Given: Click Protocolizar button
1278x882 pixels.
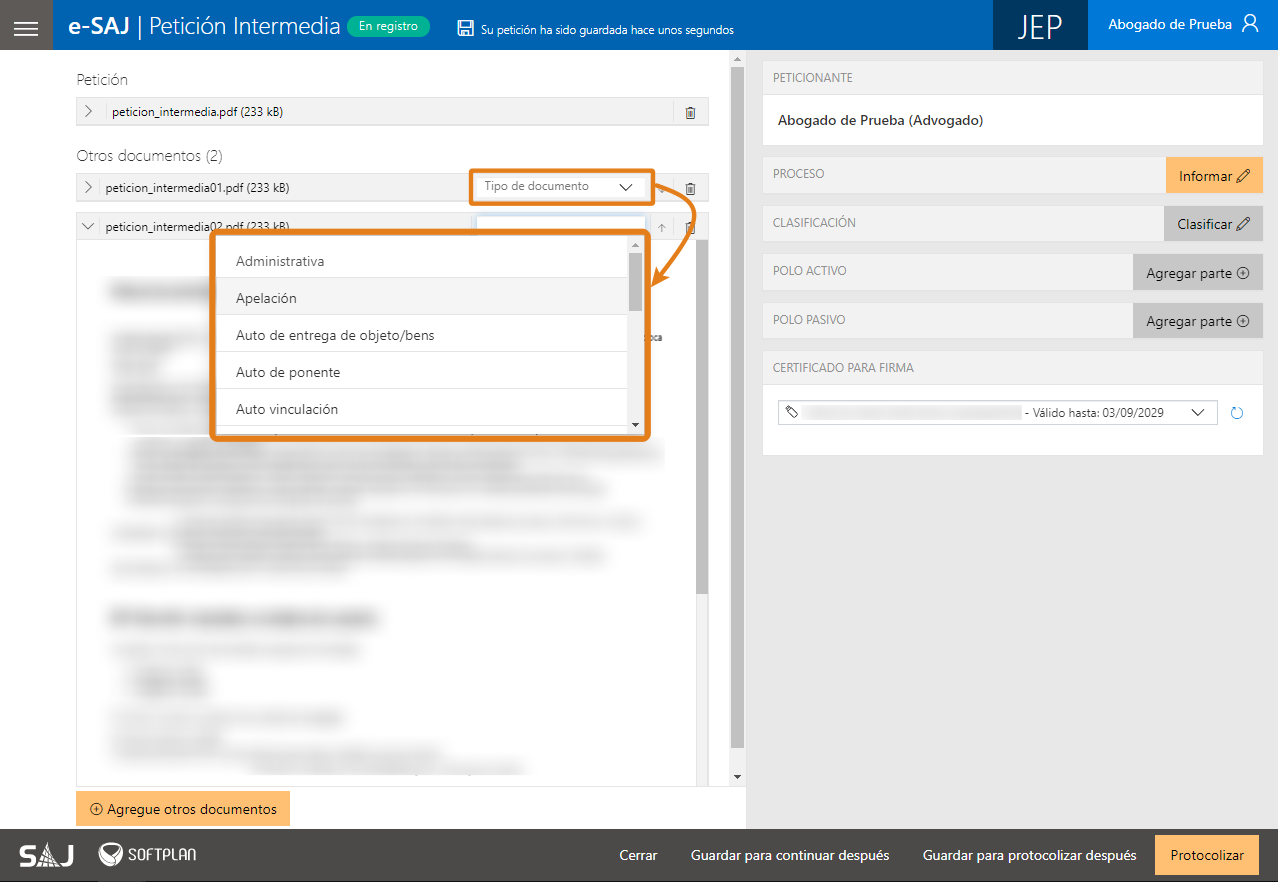Looking at the screenshot, I should point(1207,855).
